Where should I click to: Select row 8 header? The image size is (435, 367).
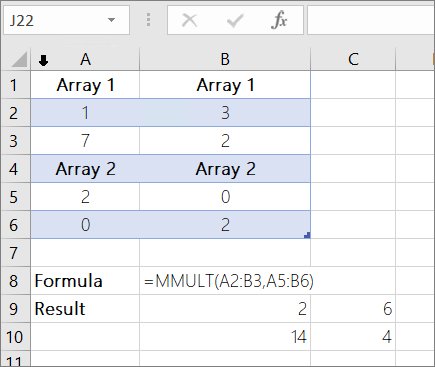click(15, 281)
